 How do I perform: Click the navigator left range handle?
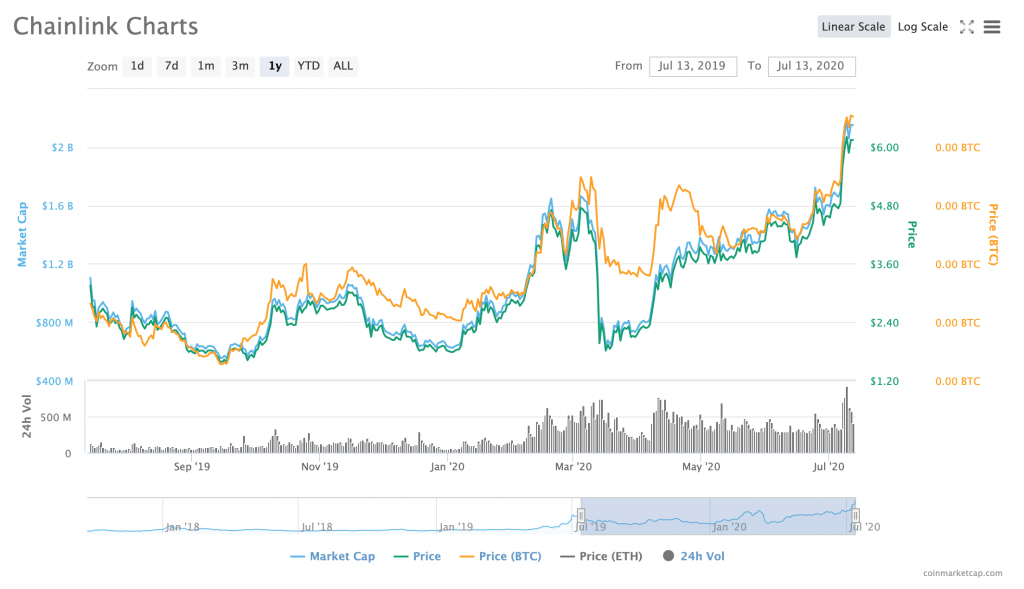[581, 515]
